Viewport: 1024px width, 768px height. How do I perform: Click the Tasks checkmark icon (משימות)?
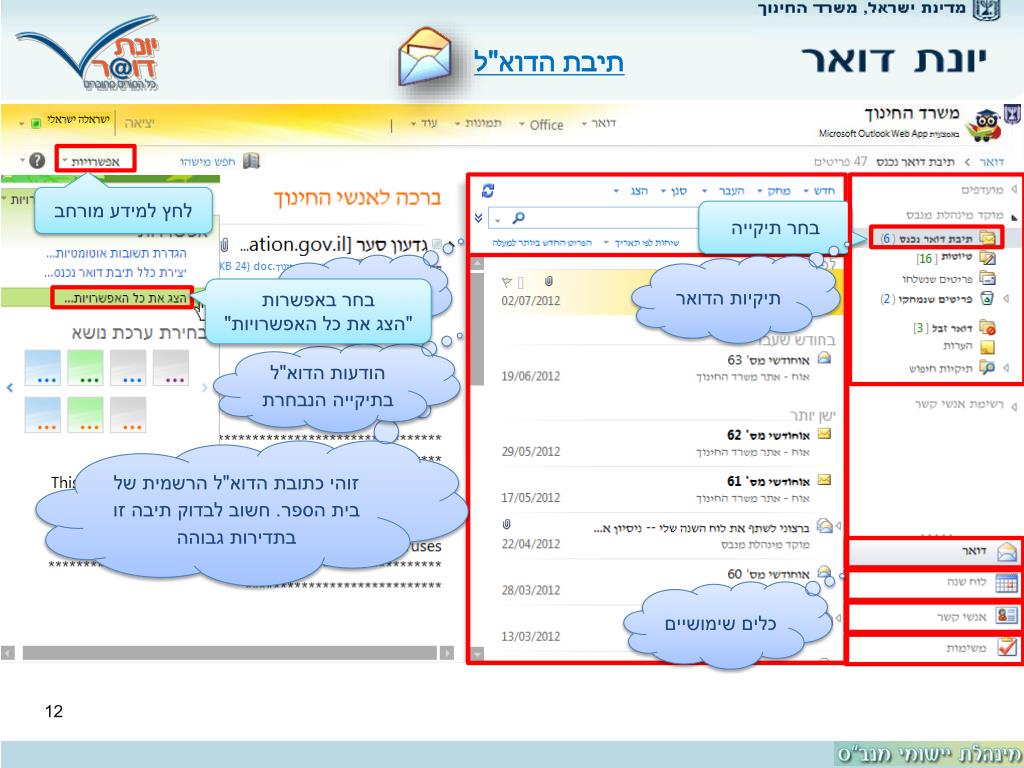coord(1006,647)
